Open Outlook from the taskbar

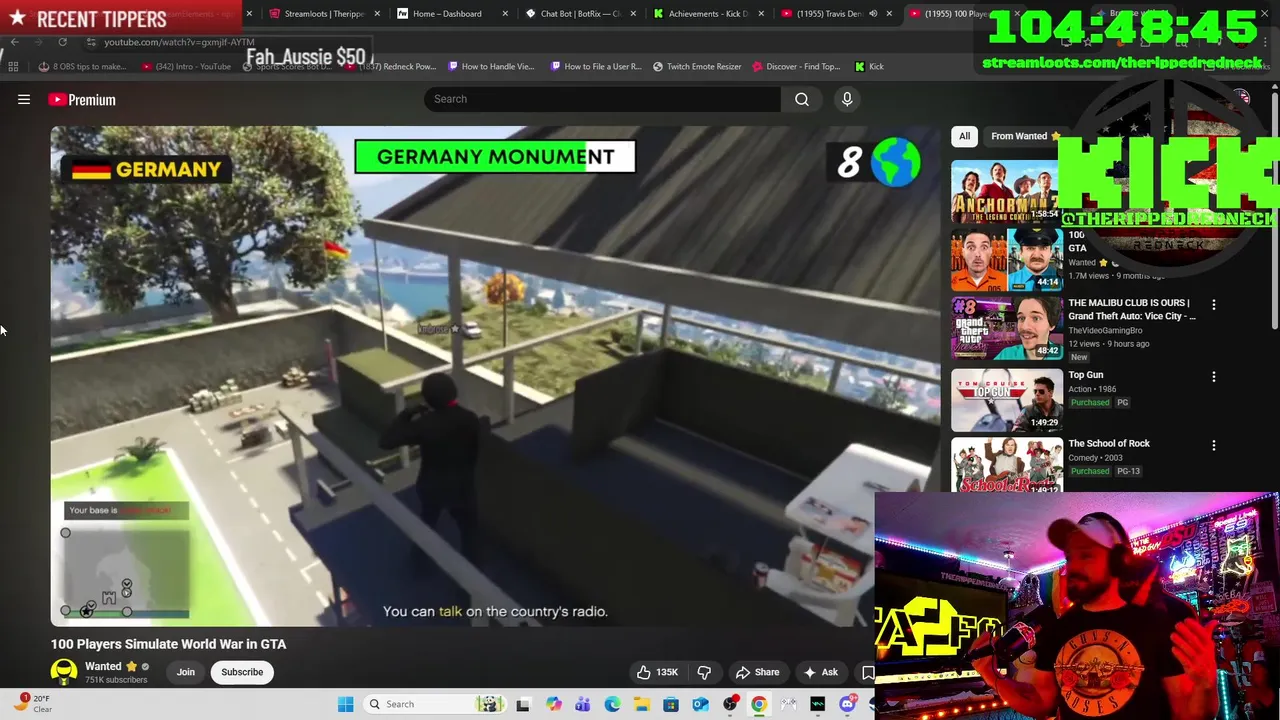[x=700, y=704]
